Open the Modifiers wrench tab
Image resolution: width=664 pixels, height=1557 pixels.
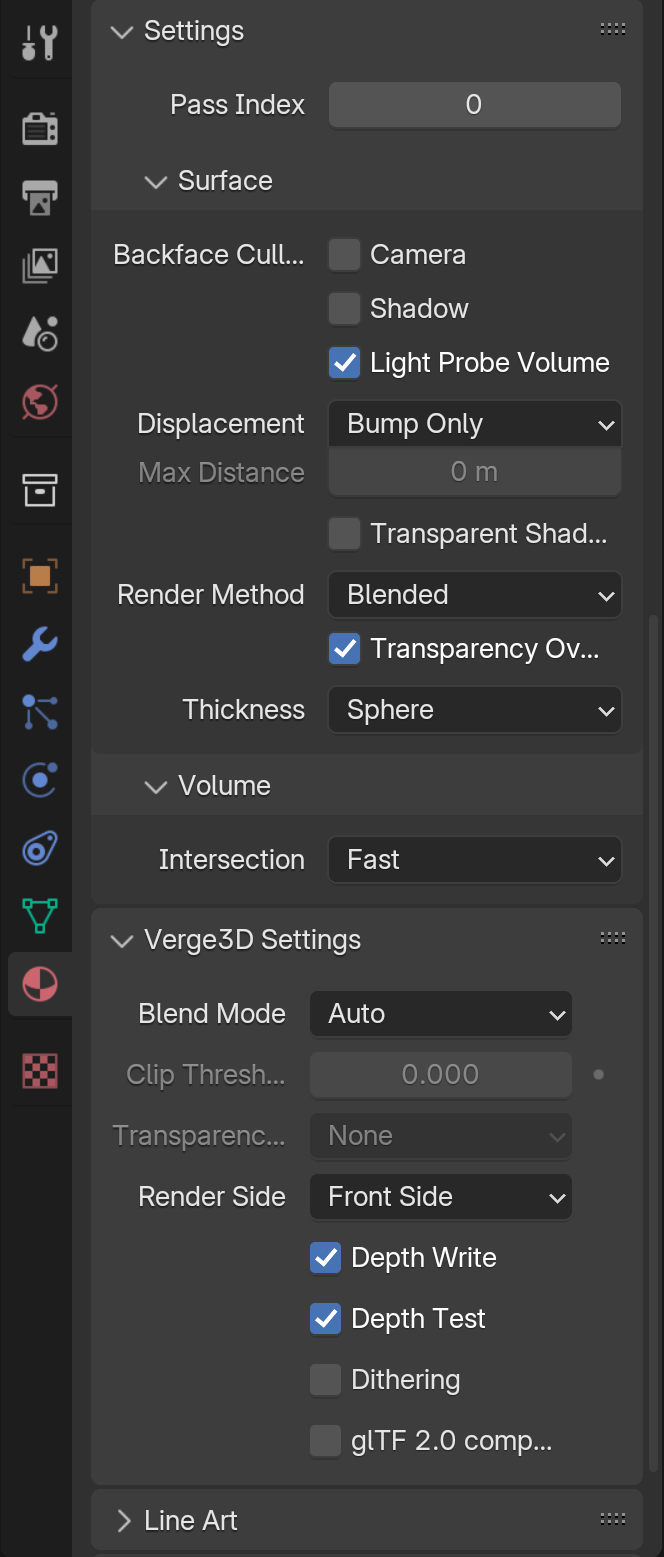click(x=40, y=645)
